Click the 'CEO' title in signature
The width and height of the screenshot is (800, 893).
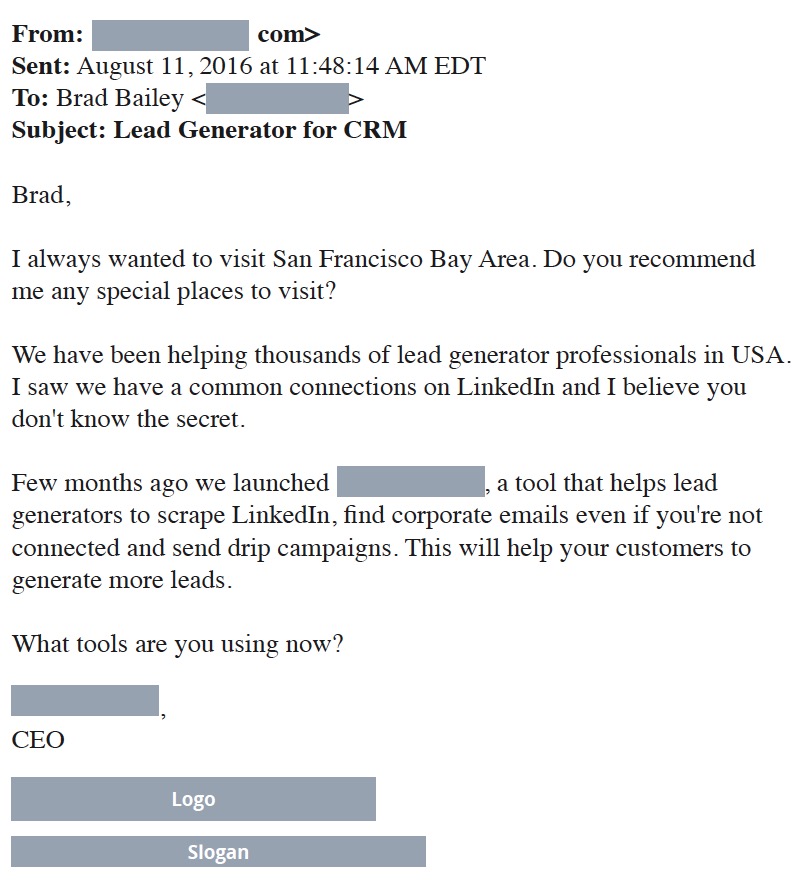(x=38, y=739)
